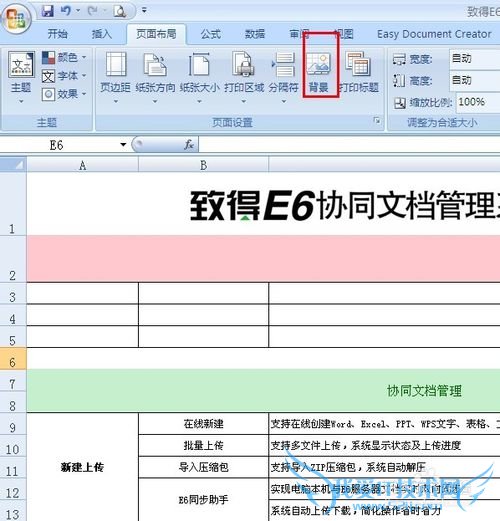Image resolution: width=500 pixels, height=521 pixels.
Task: Click the 背景 background picture icon
Action: [319, 63]
